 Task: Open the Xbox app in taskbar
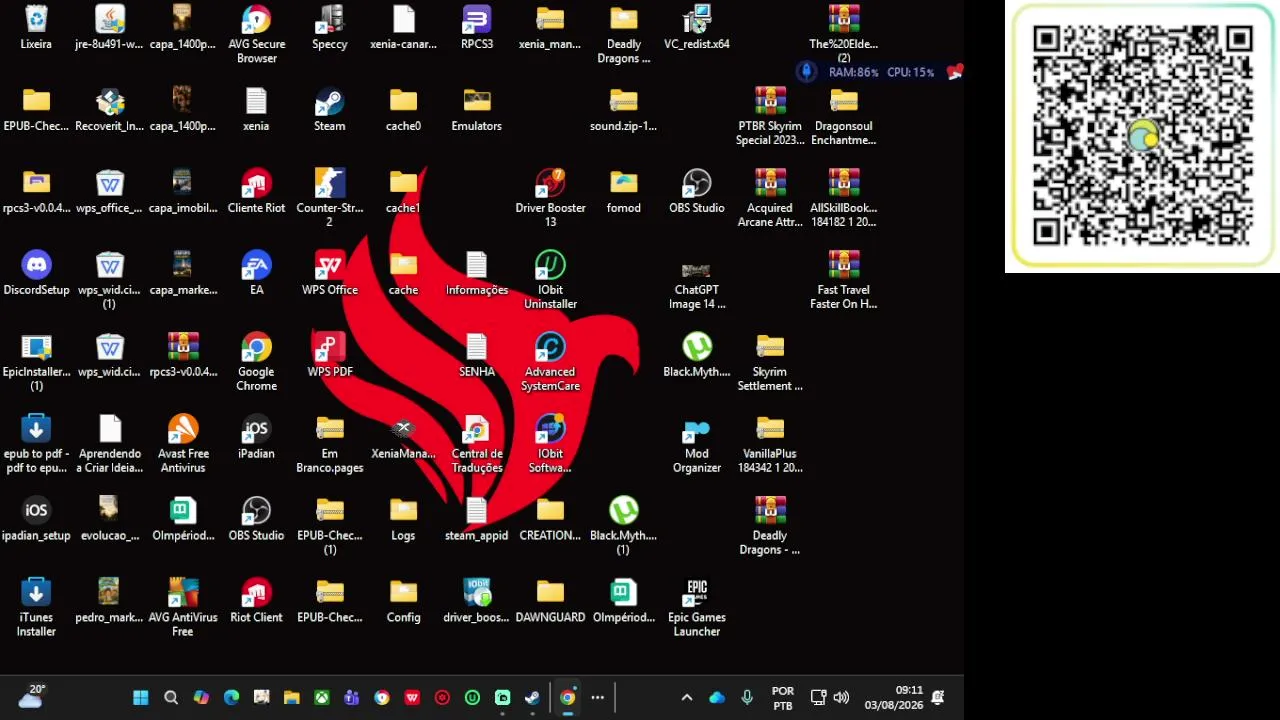pos(321,698)
